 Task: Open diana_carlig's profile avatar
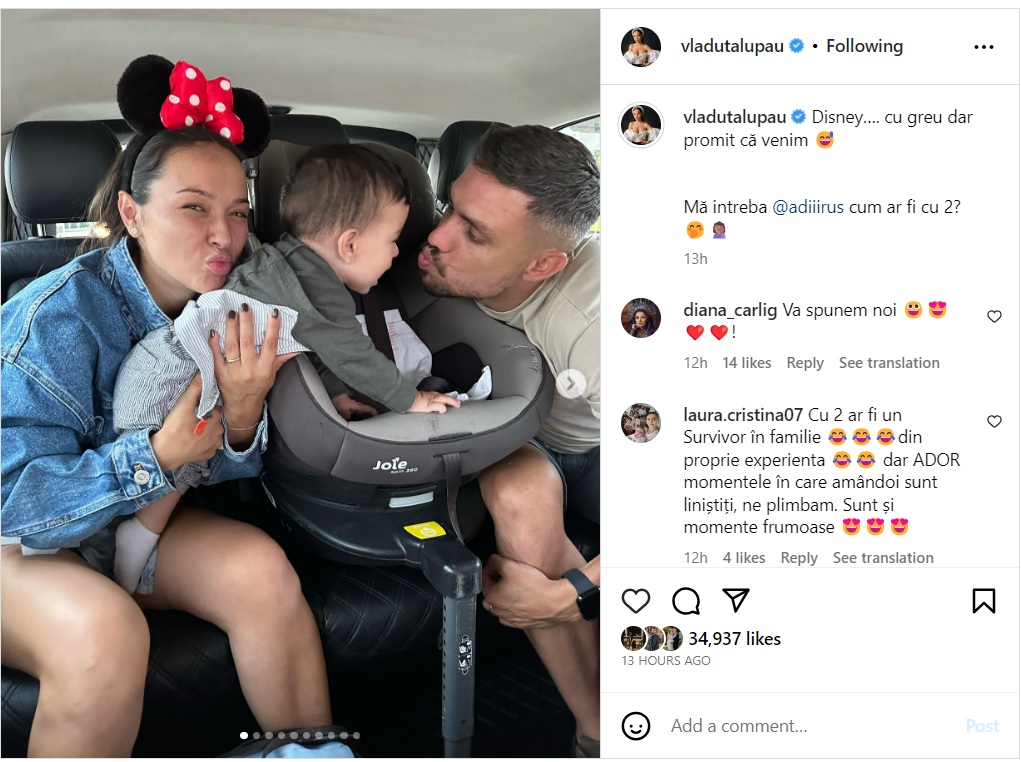click(641, 318)
